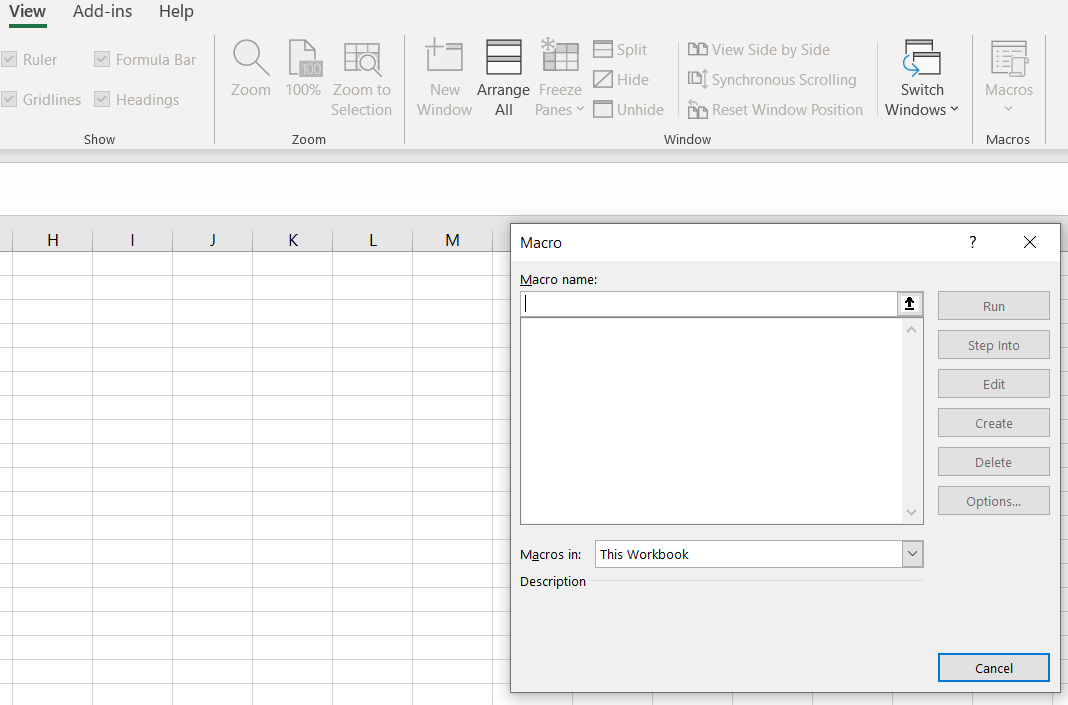Click the collapse-dialog arrow beside Macro name
This screenshot has width=1068, height=705.
tap(909, 304)
